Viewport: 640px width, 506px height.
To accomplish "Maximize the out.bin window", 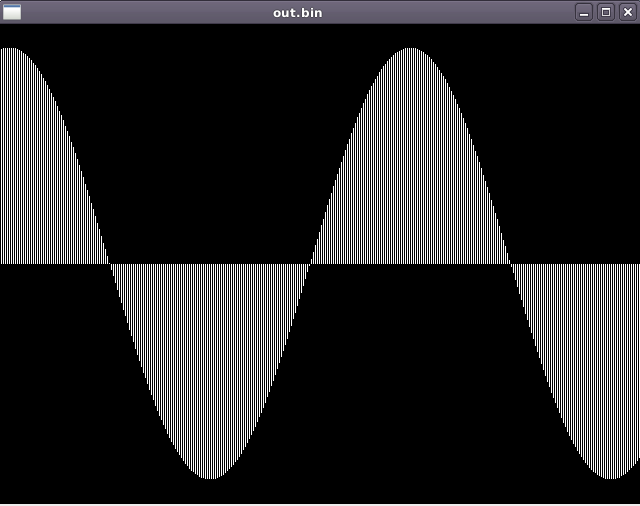I will point(606,12).
